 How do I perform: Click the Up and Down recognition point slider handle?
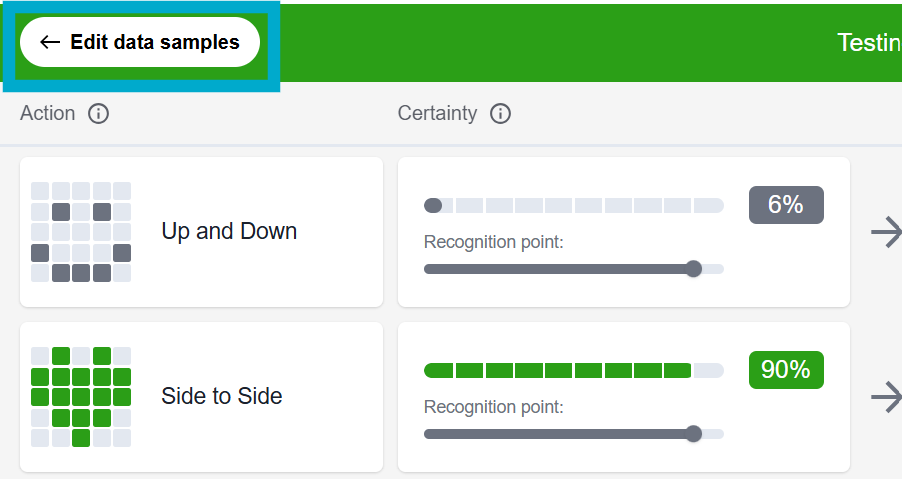[x=693, y=269]
